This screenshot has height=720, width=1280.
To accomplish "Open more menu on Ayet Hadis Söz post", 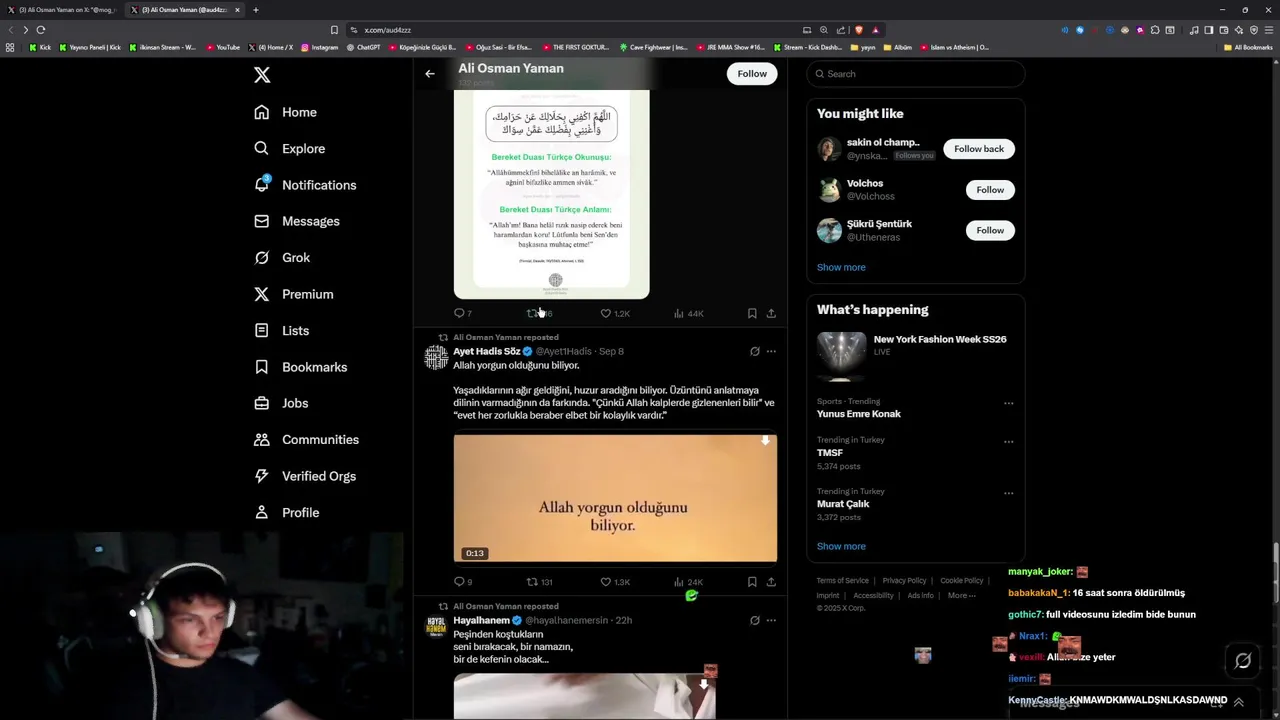I will tap(771, 351).
